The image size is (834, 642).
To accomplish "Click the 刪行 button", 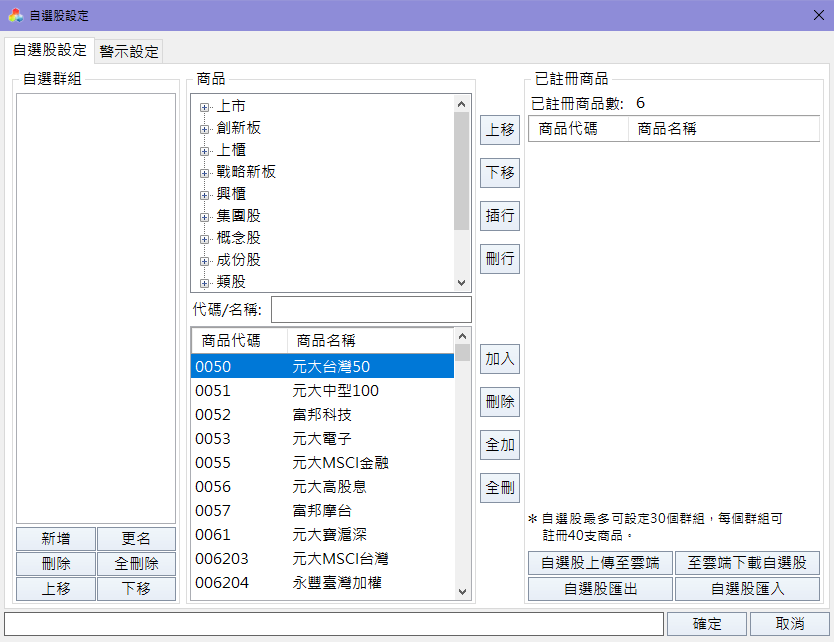I will (499, 259).
